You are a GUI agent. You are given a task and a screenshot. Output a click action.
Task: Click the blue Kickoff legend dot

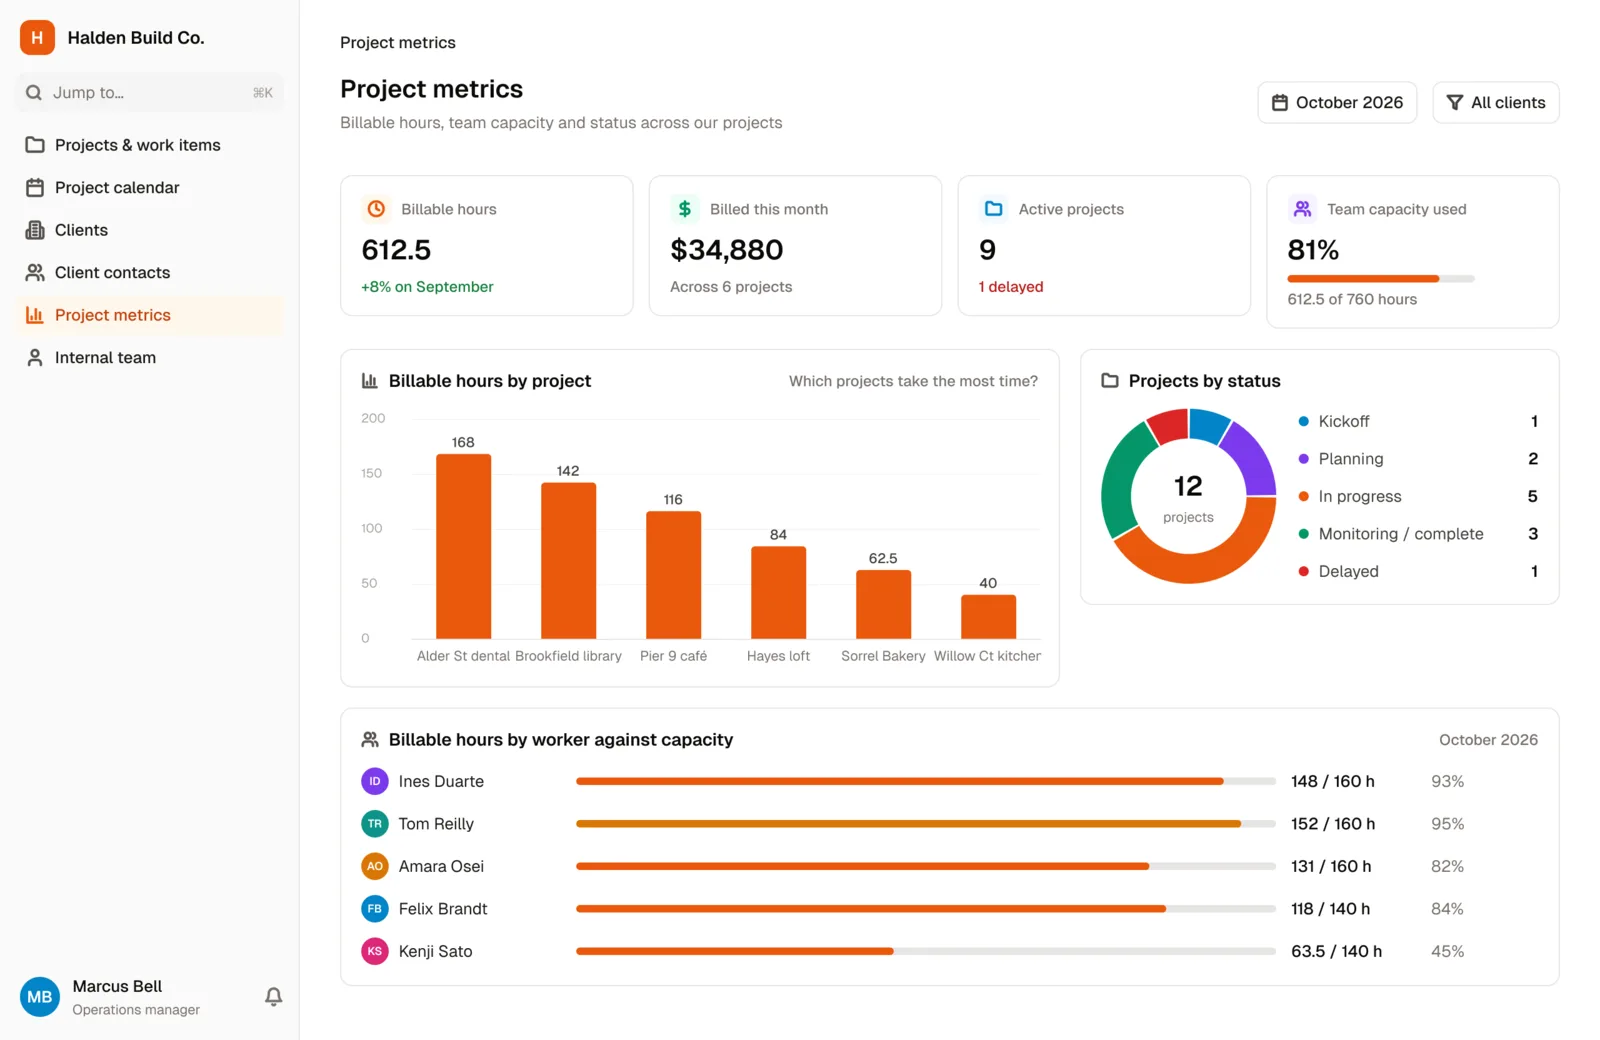click(x=1303, y=421)
